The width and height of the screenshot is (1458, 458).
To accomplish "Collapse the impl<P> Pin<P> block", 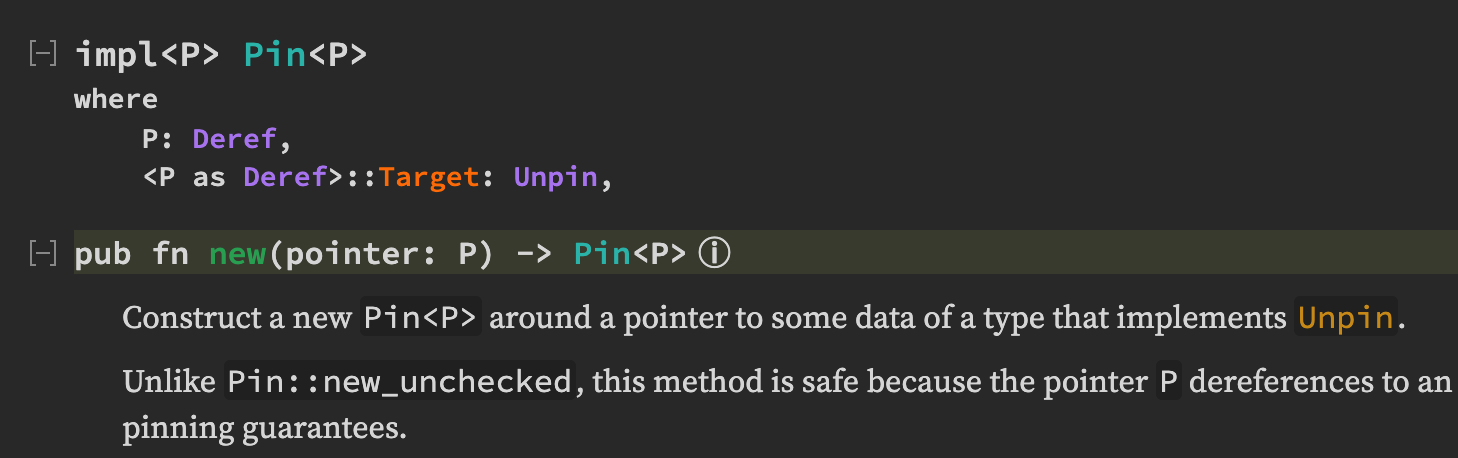I will coord(42,55).
